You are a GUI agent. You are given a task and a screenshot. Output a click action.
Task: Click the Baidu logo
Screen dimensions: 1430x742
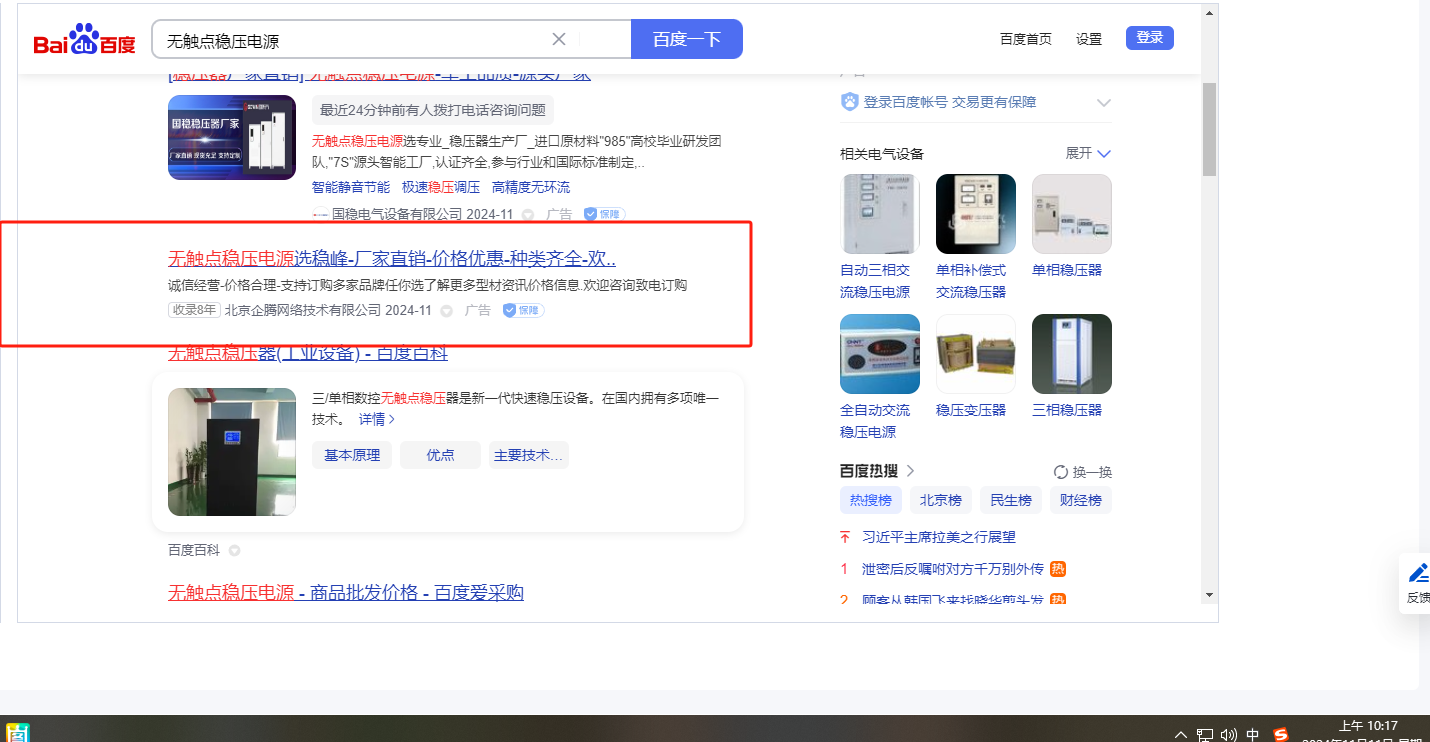[84, 40]
